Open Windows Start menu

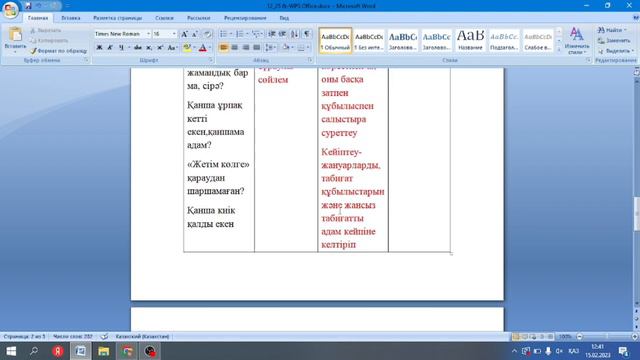coord(11,351)
